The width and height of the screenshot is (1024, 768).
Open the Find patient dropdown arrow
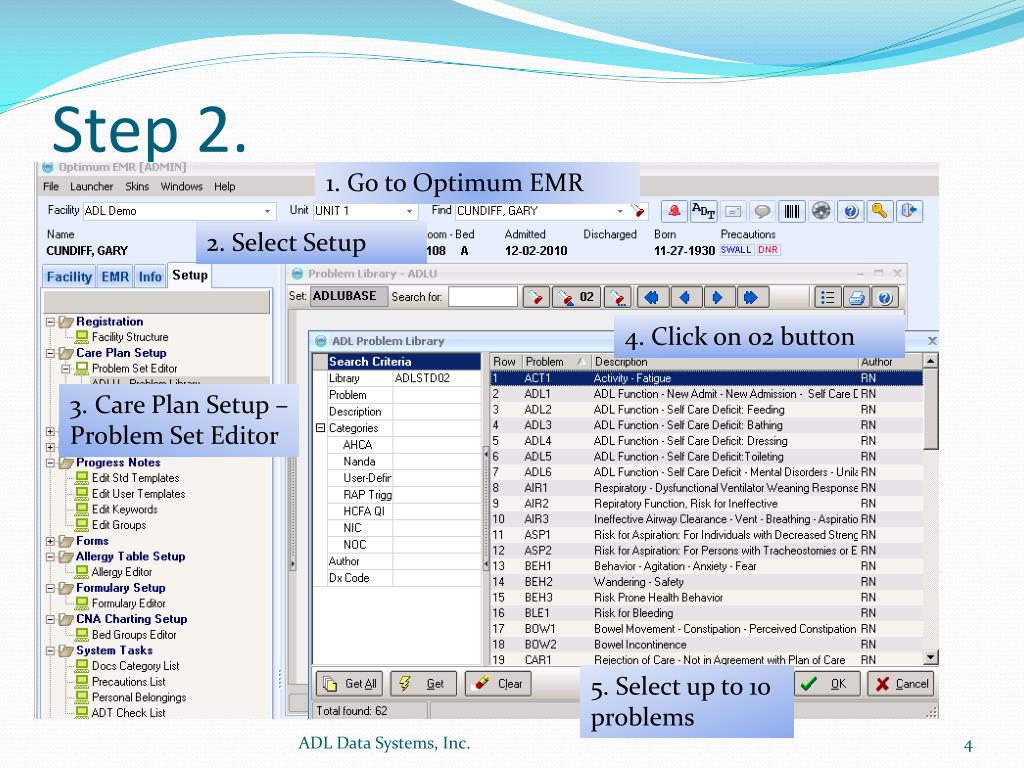620,211
